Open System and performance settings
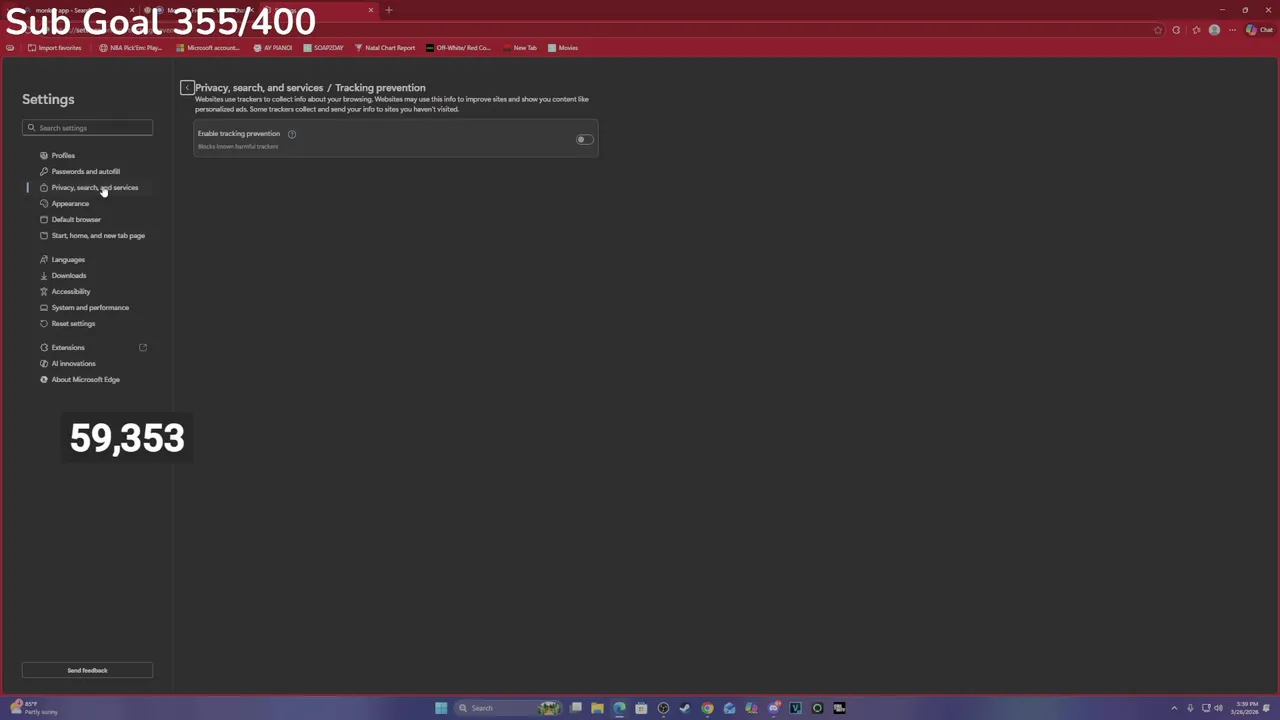The image size is (1280, 720). (90, 307)
